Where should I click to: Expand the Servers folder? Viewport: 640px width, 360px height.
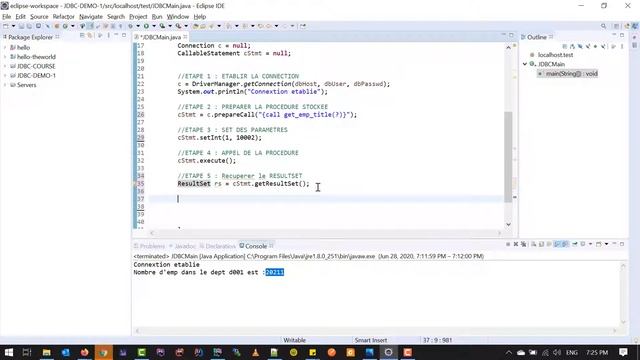(x=5, y=85)
